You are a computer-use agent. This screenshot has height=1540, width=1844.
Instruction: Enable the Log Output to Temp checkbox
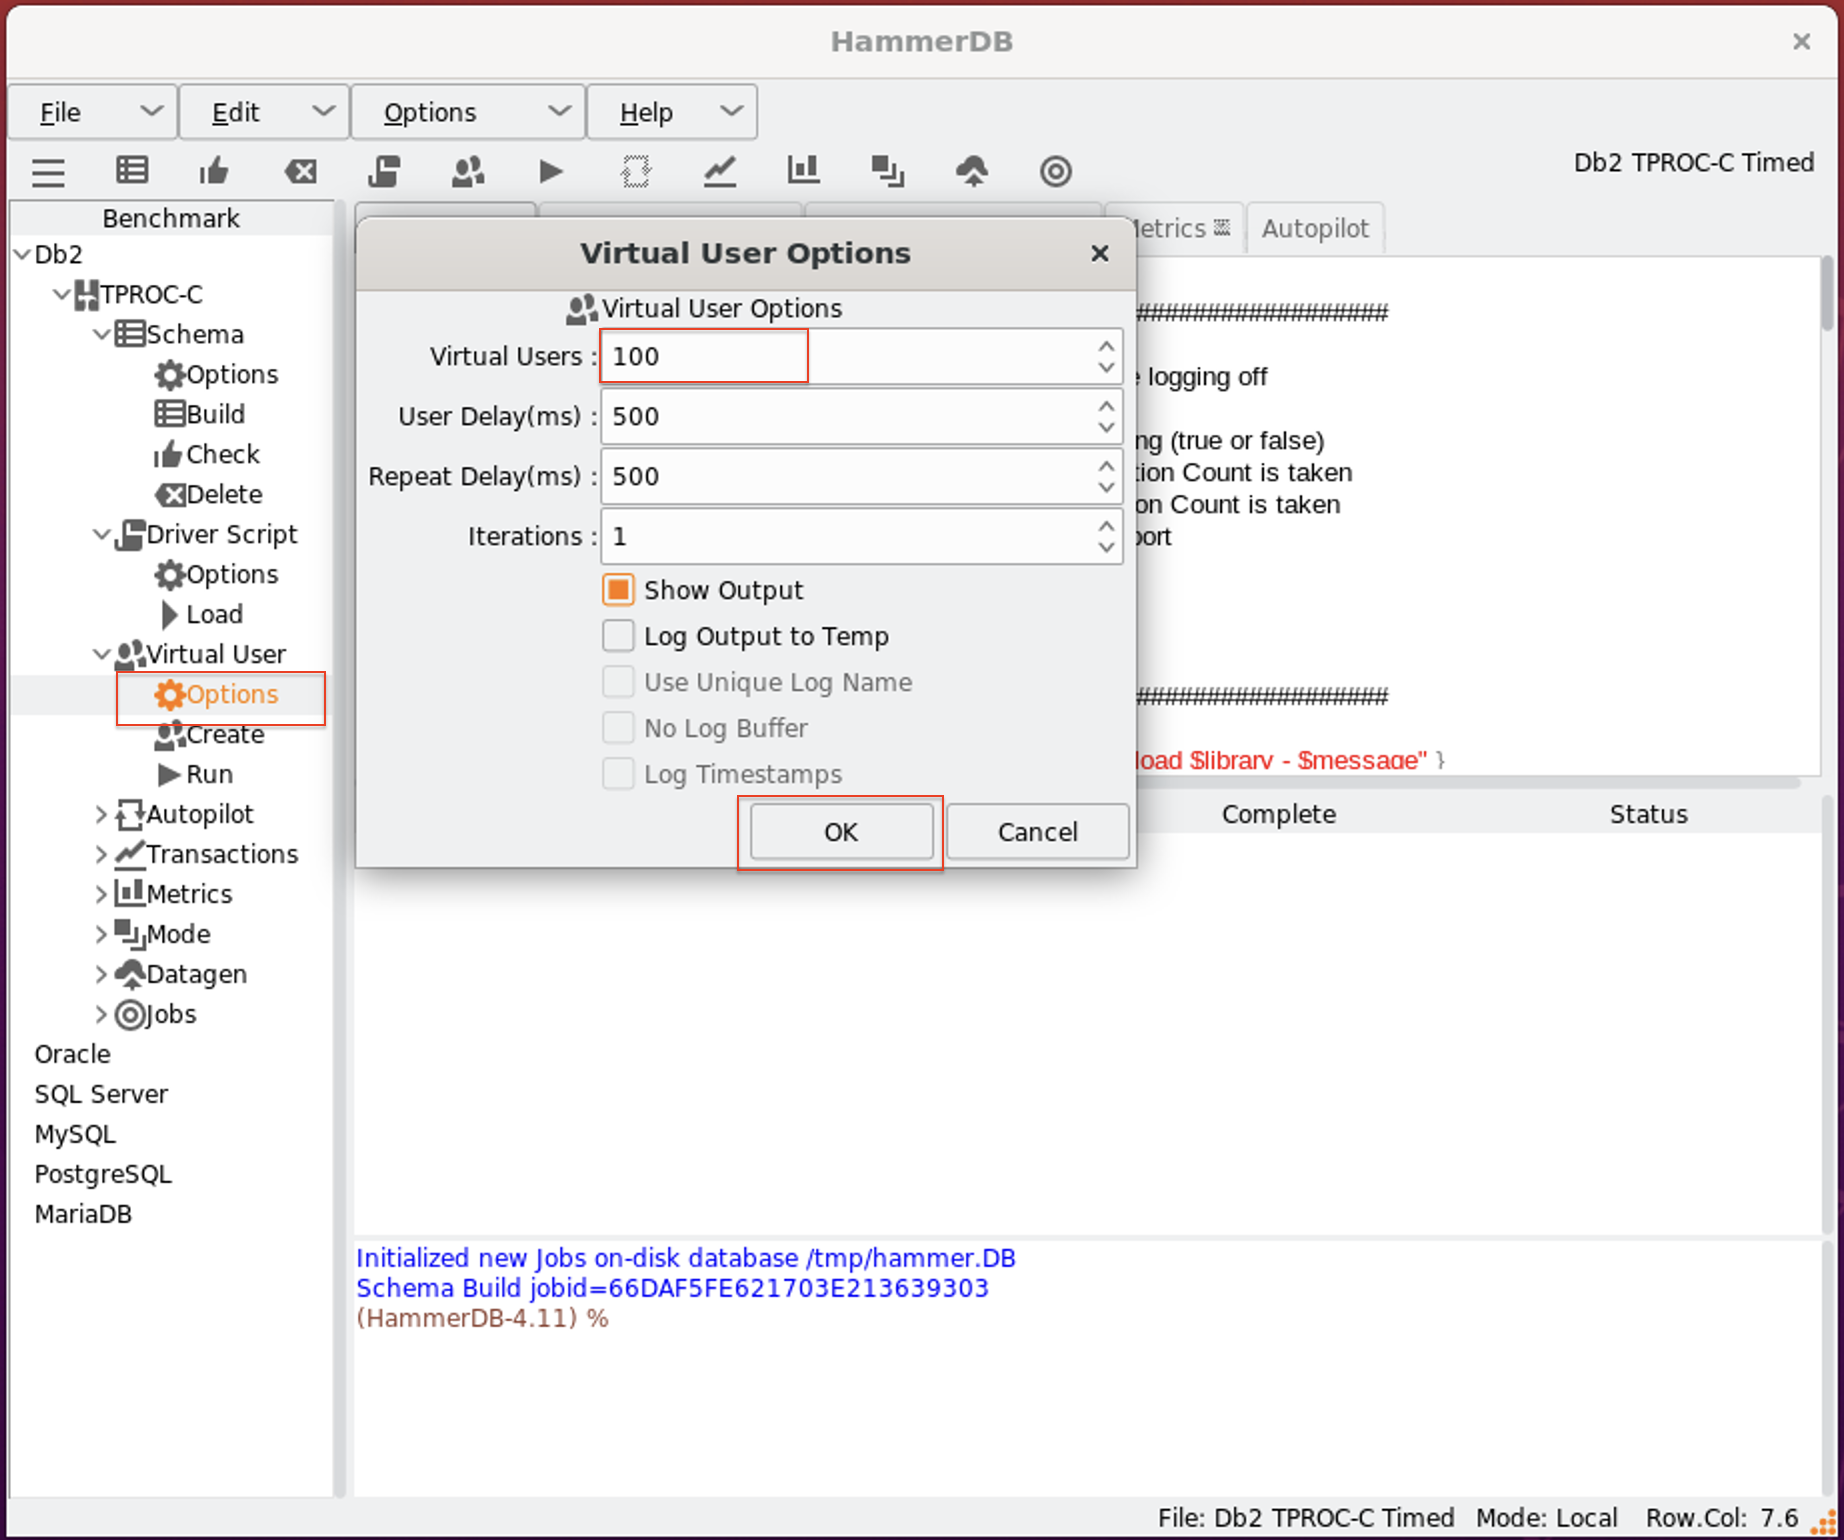[x=618, y=636]
